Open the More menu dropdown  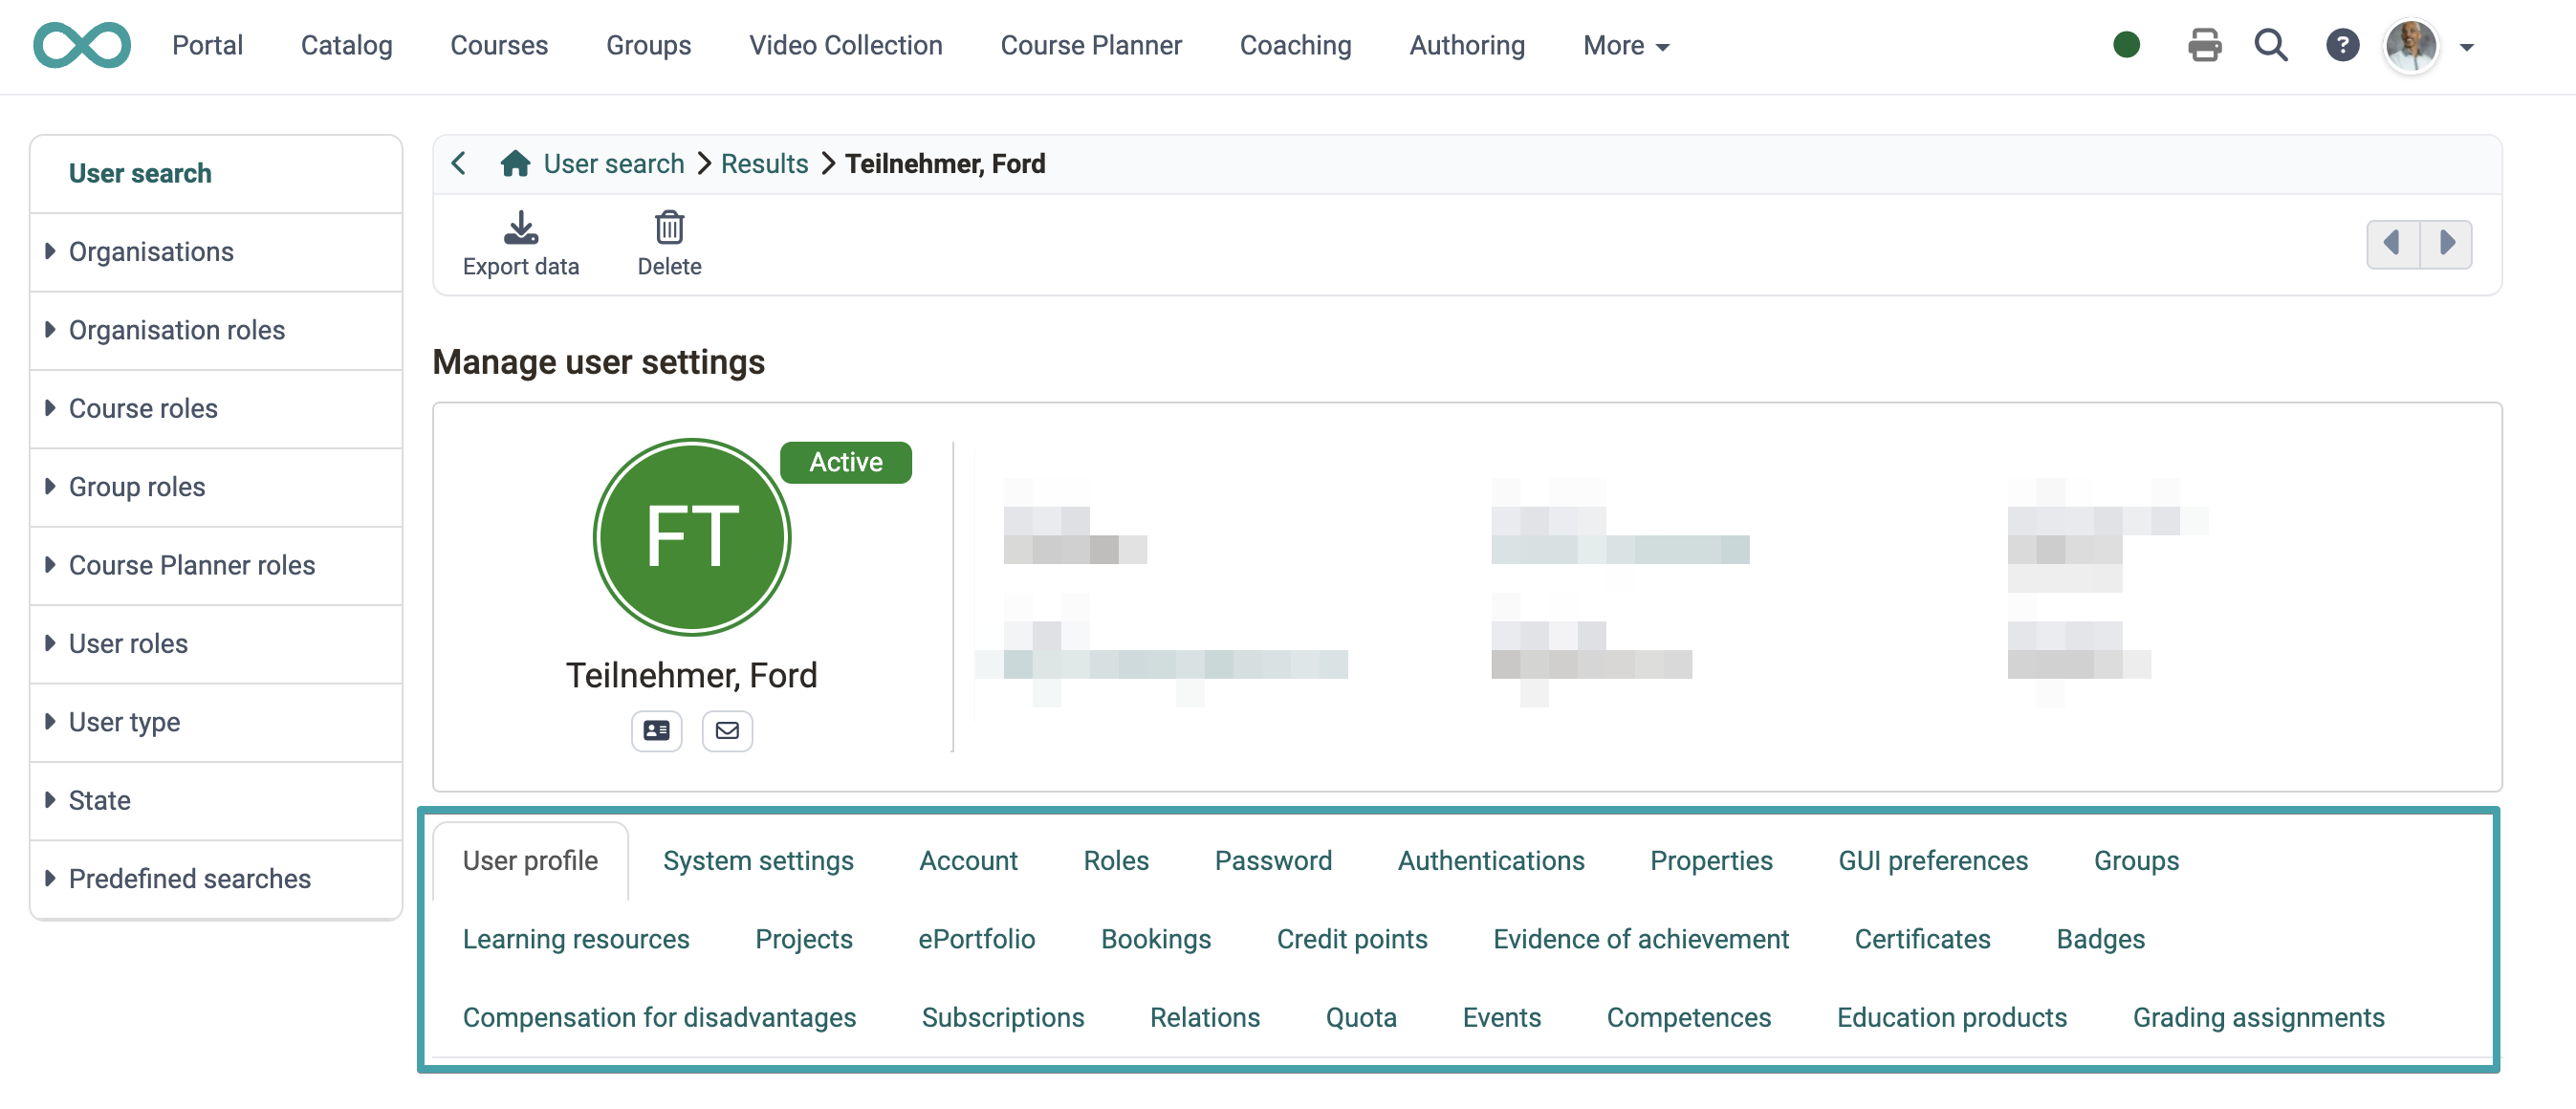coord(1626,45)
